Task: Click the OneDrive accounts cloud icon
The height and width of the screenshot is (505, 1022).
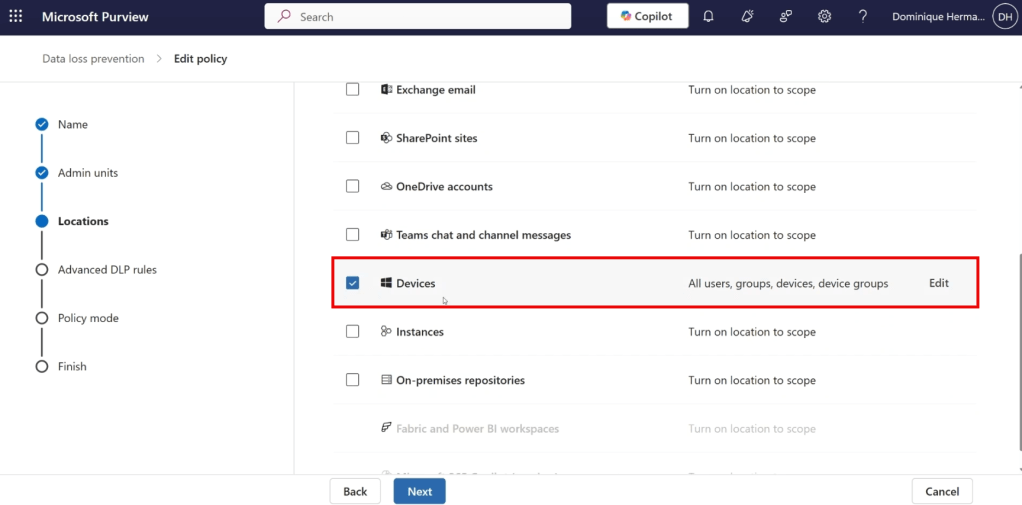Action: [386, 187]
